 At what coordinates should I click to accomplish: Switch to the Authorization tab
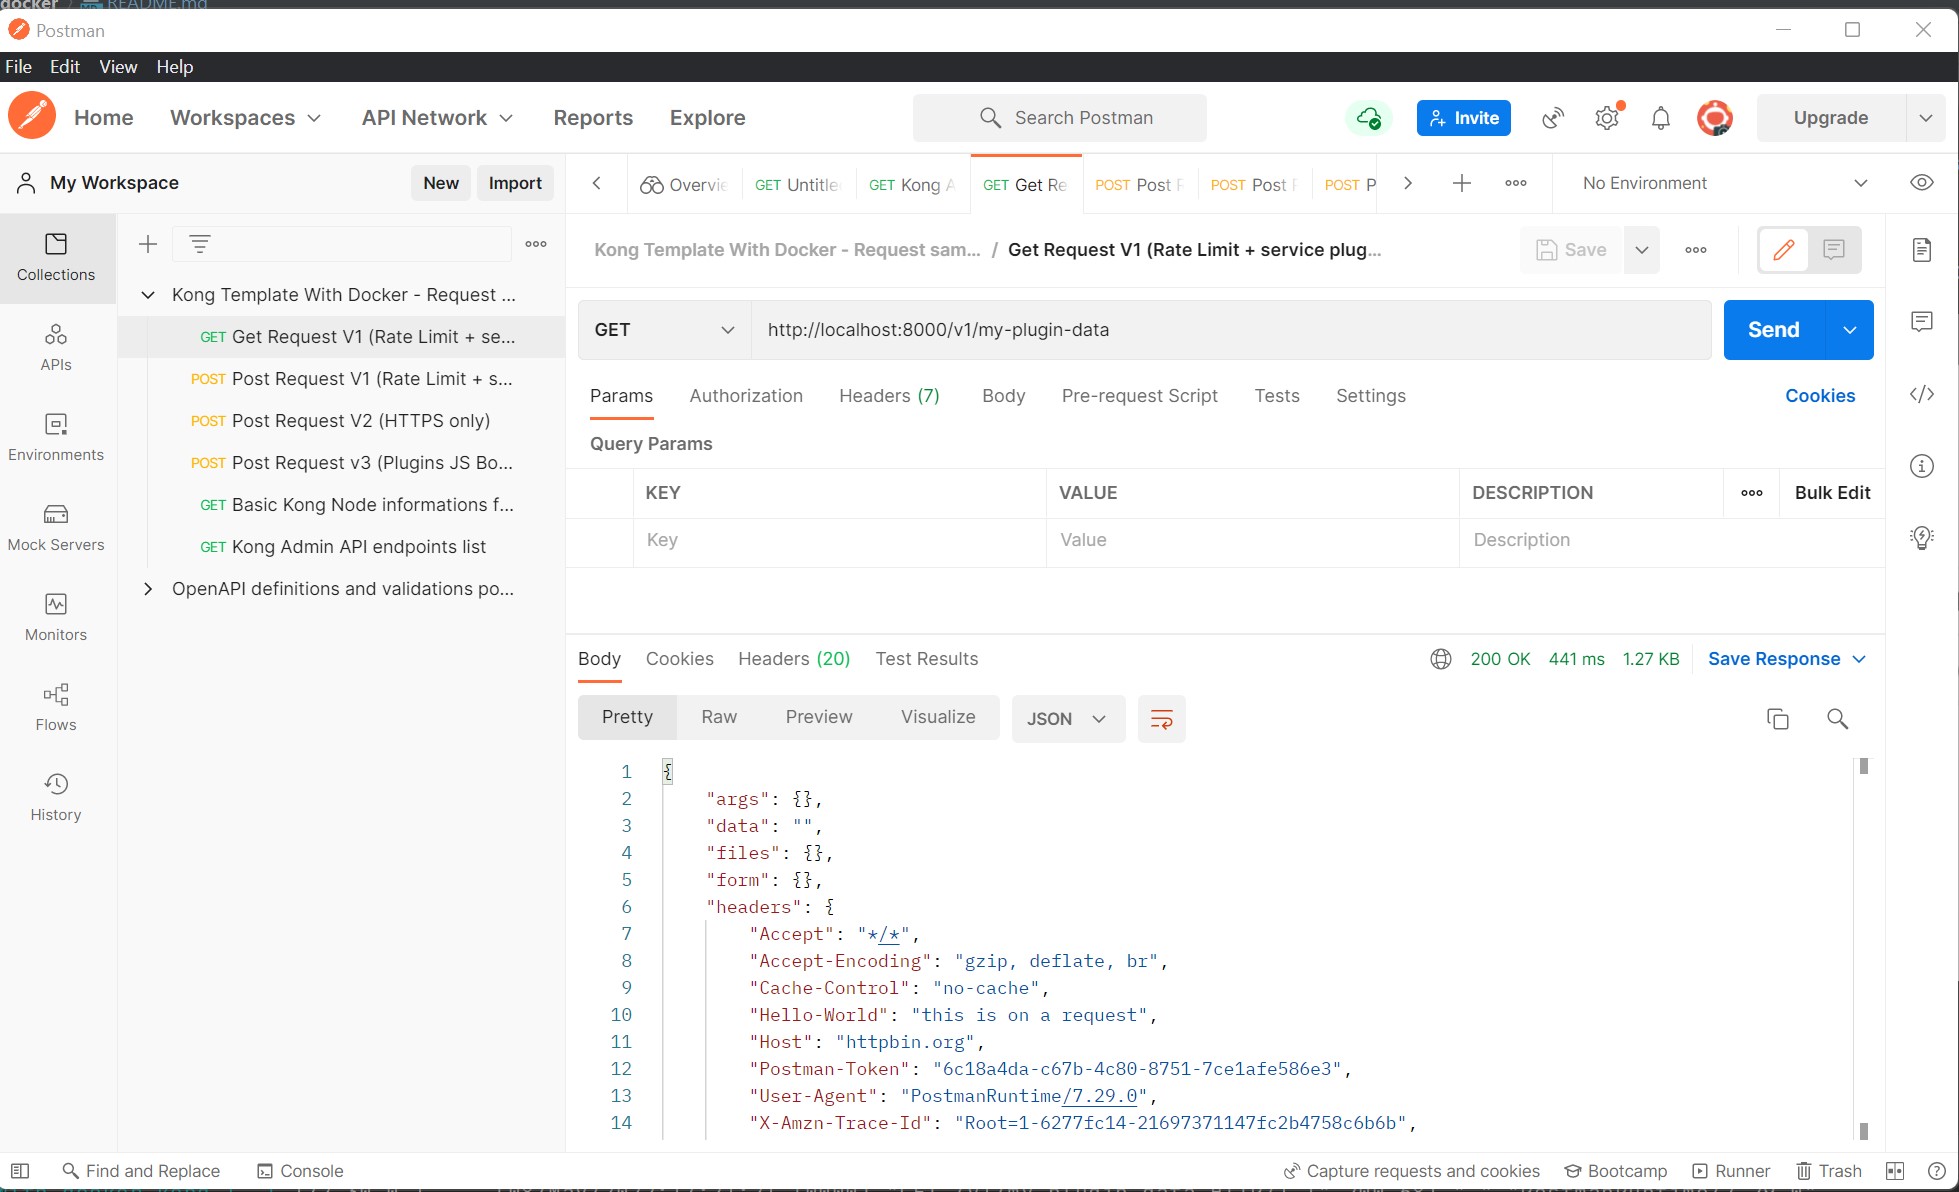pyautogui.click(x=746, y=396)
